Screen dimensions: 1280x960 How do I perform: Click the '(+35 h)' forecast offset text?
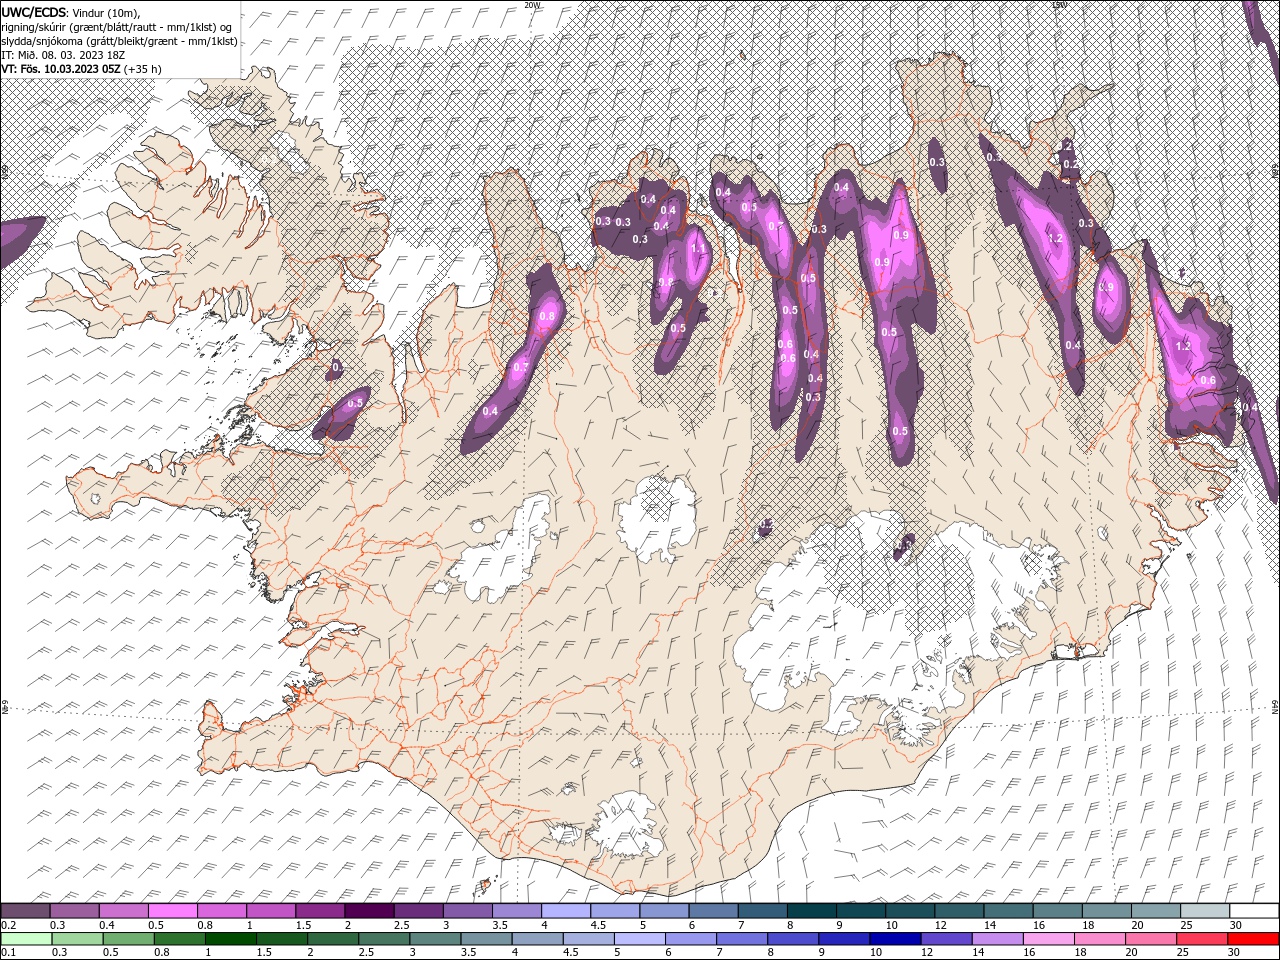point(143,69)
